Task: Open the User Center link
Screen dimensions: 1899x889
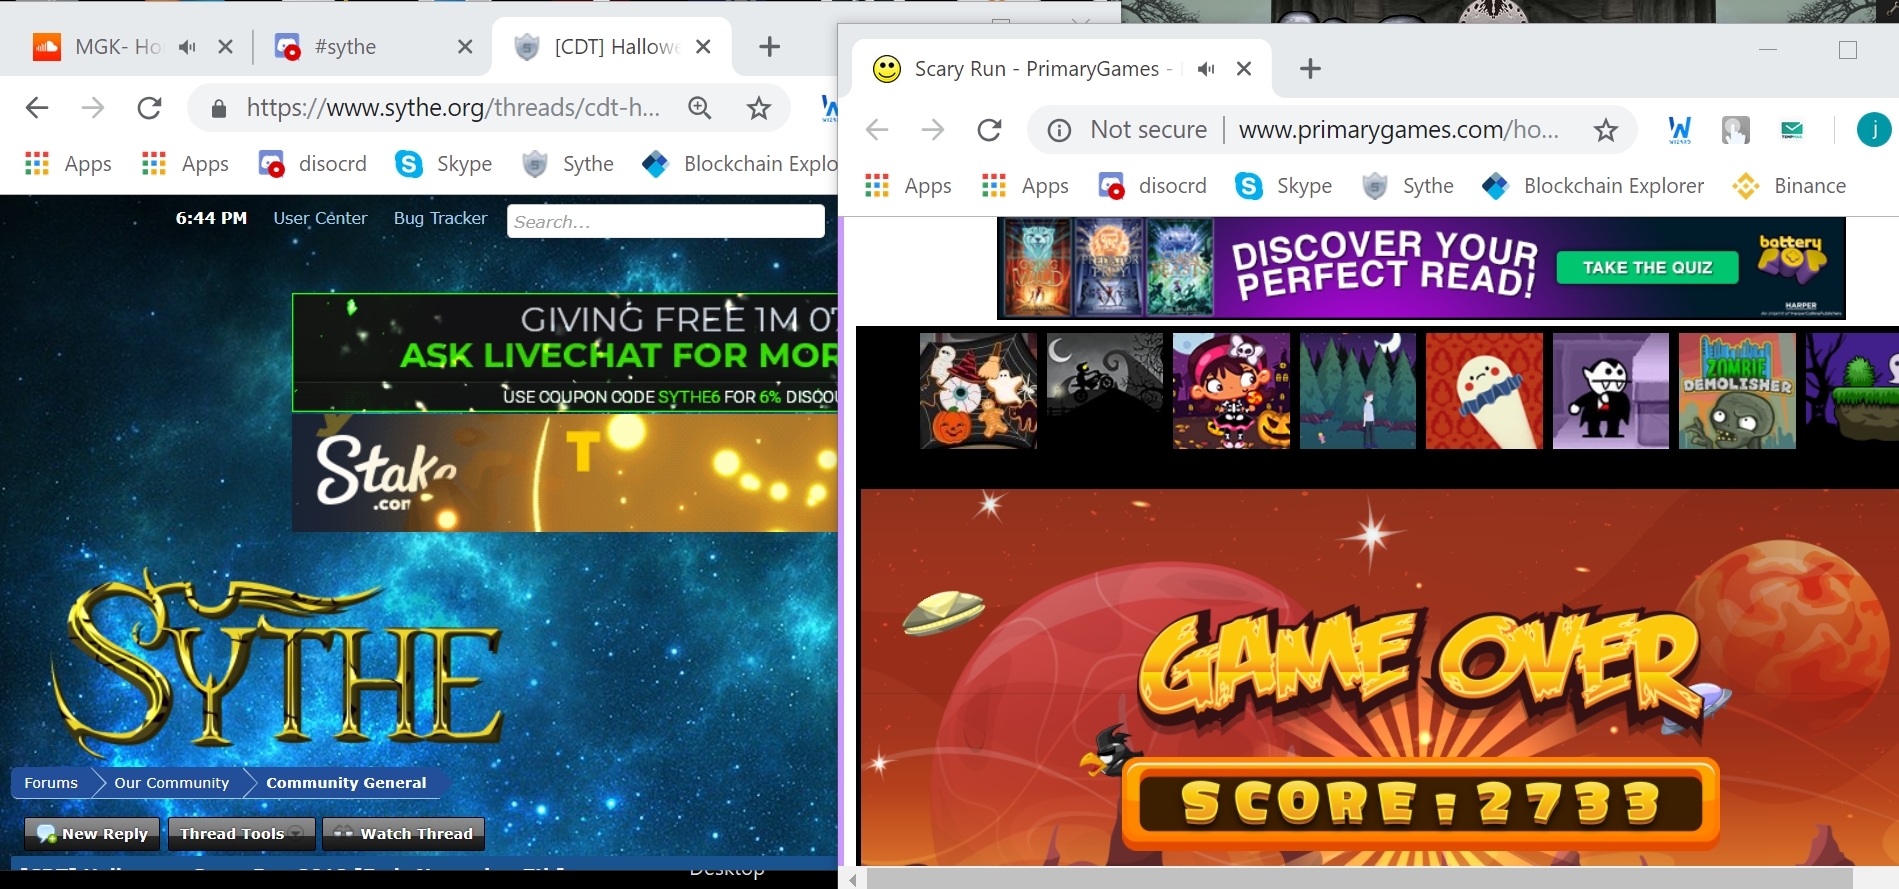Action: click(320, 218)
